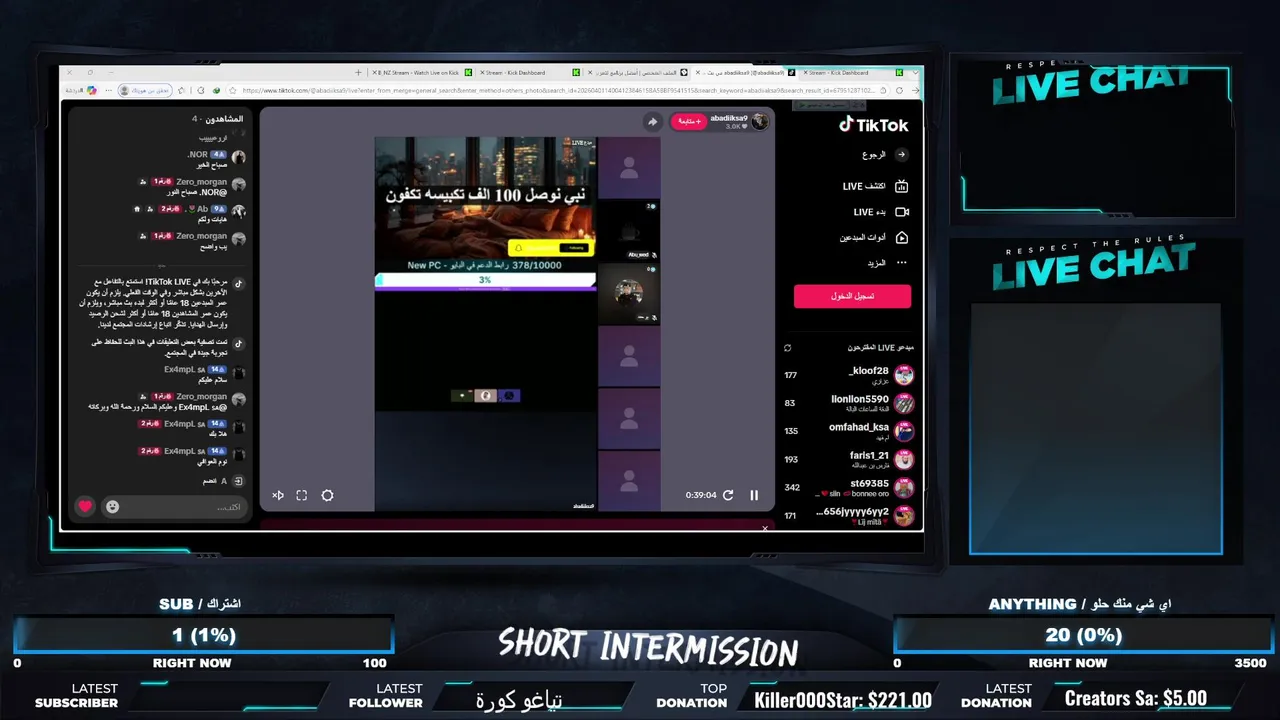This screenshot has height=720, width=1280.
Task: Click the Ab username with level 9 badge
Action: [203, 209]
